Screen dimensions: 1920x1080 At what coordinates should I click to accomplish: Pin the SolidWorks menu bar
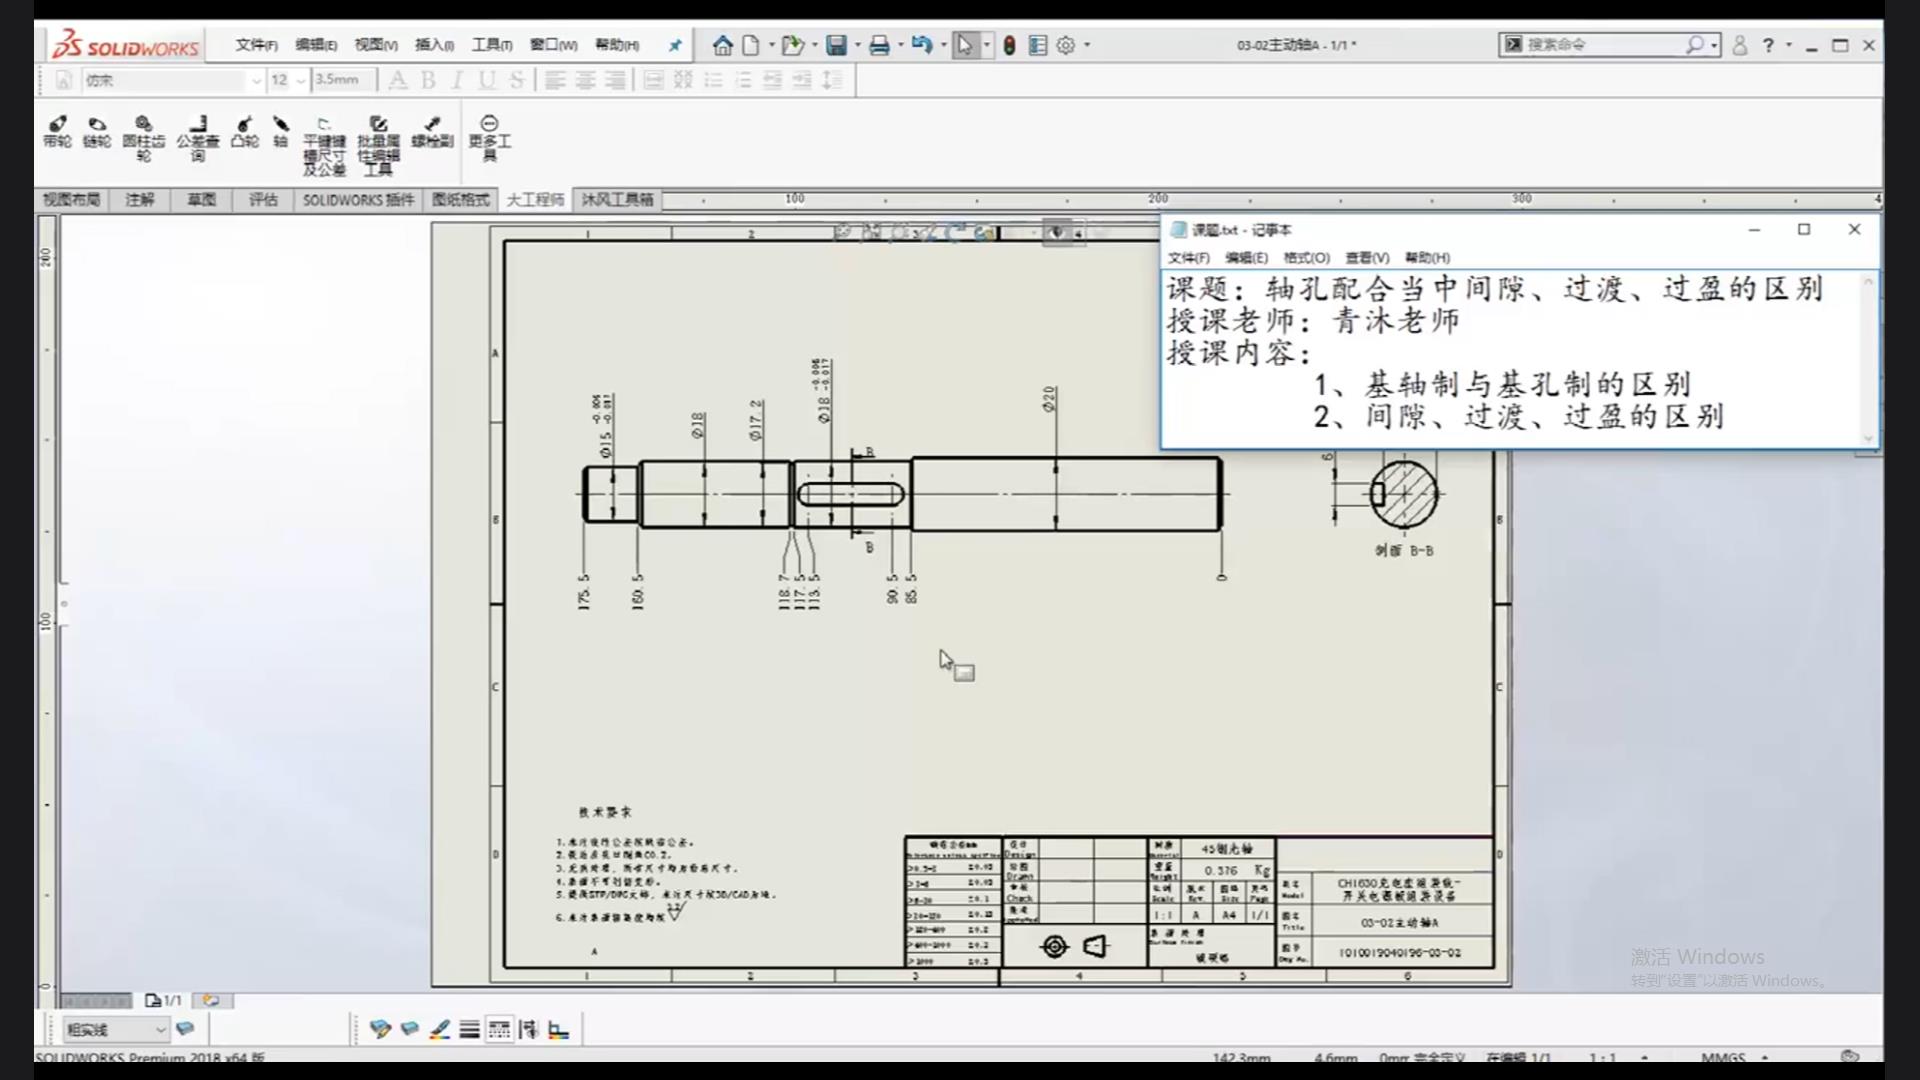tap(675, 45)
